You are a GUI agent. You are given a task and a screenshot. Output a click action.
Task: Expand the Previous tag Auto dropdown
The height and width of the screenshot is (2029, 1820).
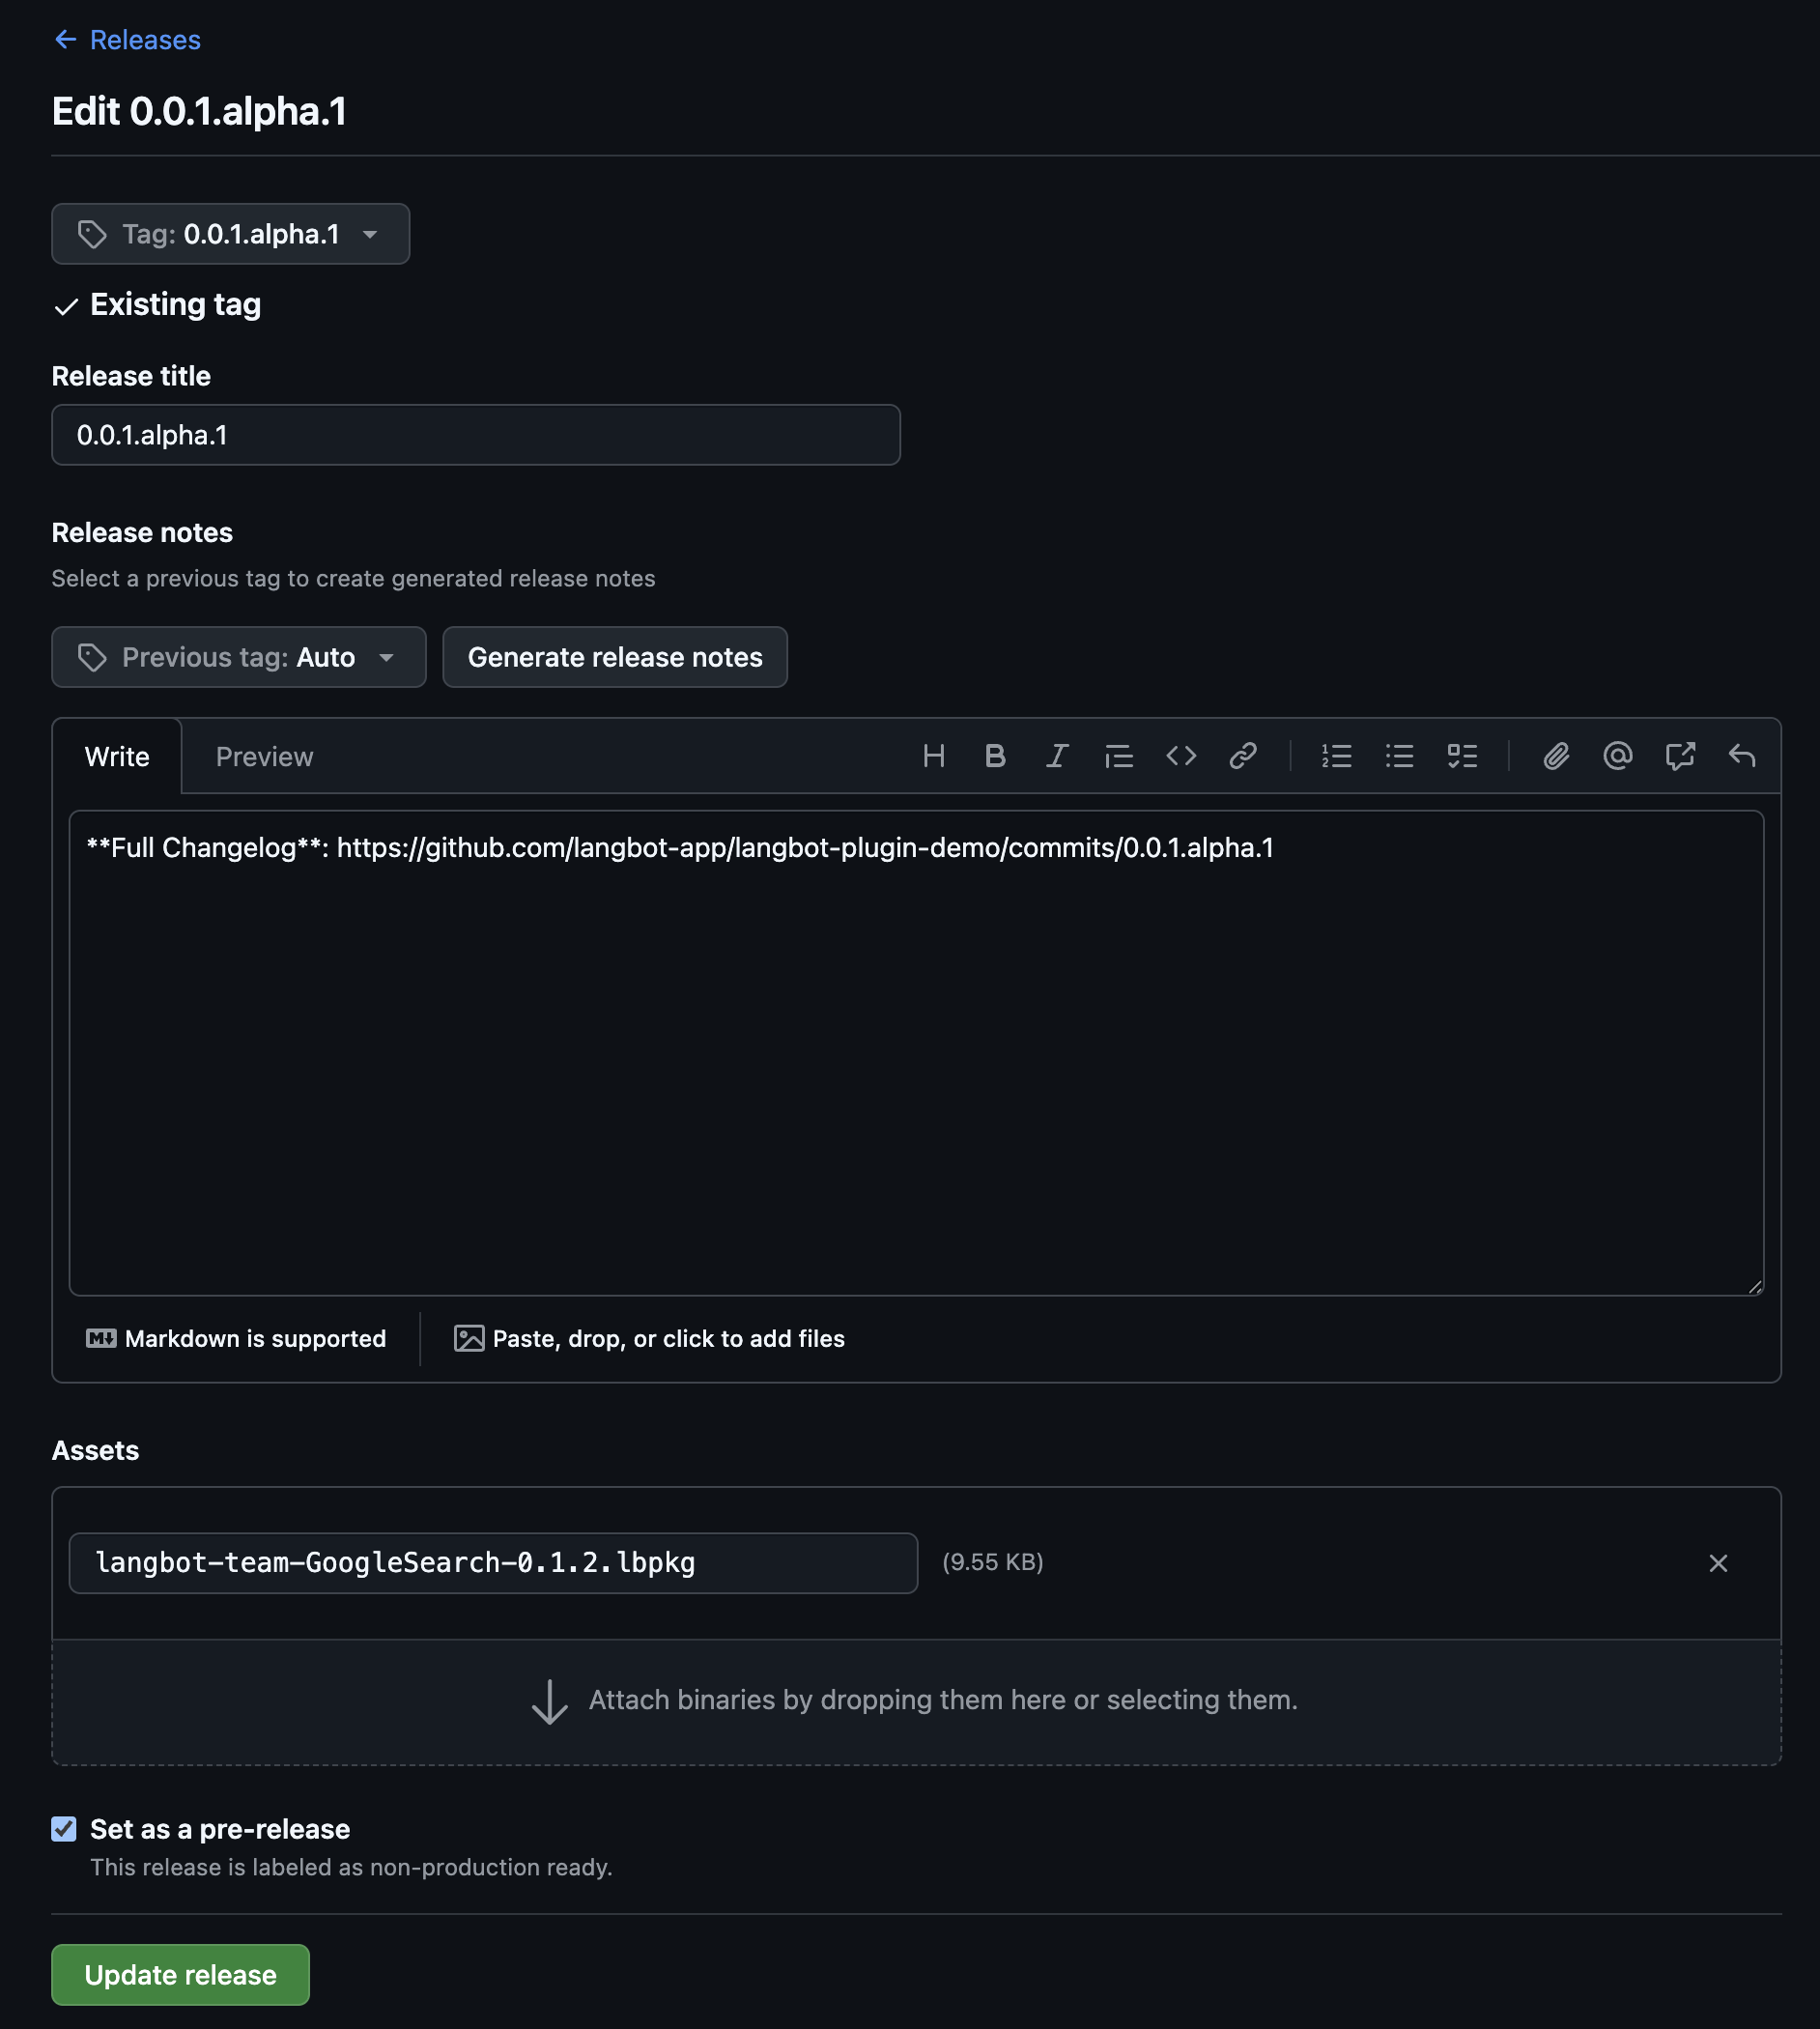coord(238,657)
